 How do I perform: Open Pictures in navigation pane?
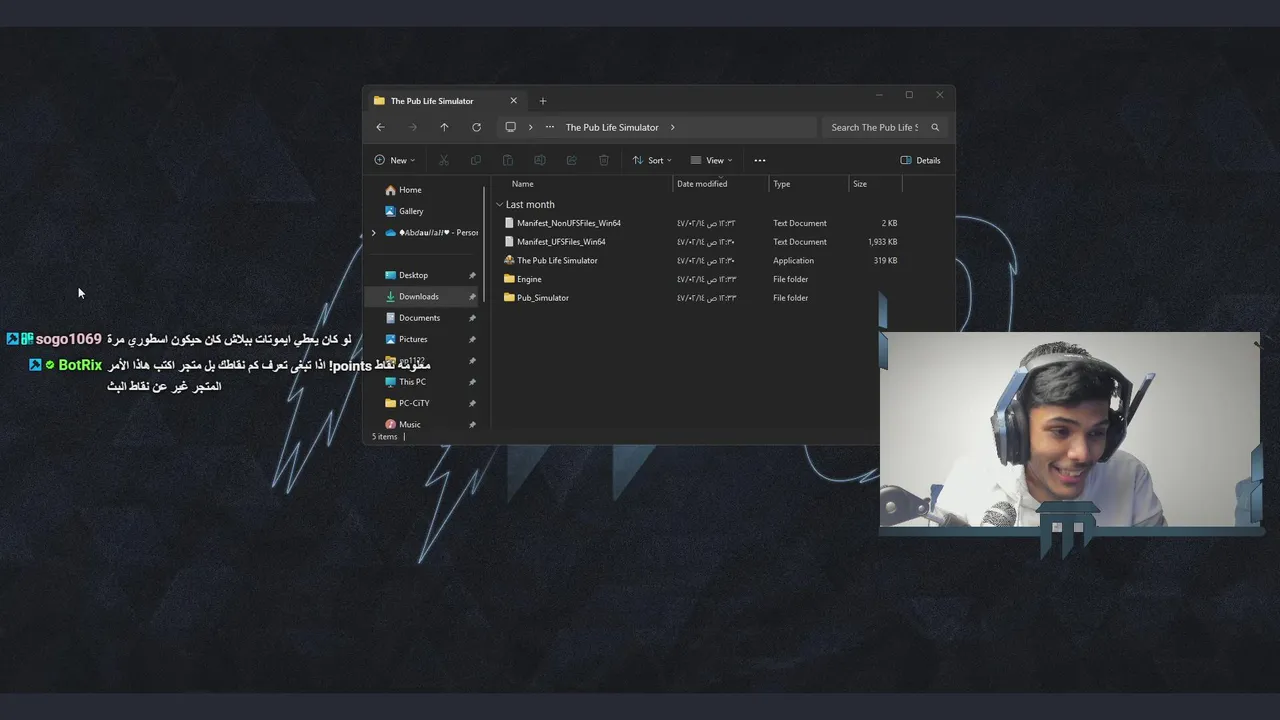pyautogui.click(x=413, y=339)
